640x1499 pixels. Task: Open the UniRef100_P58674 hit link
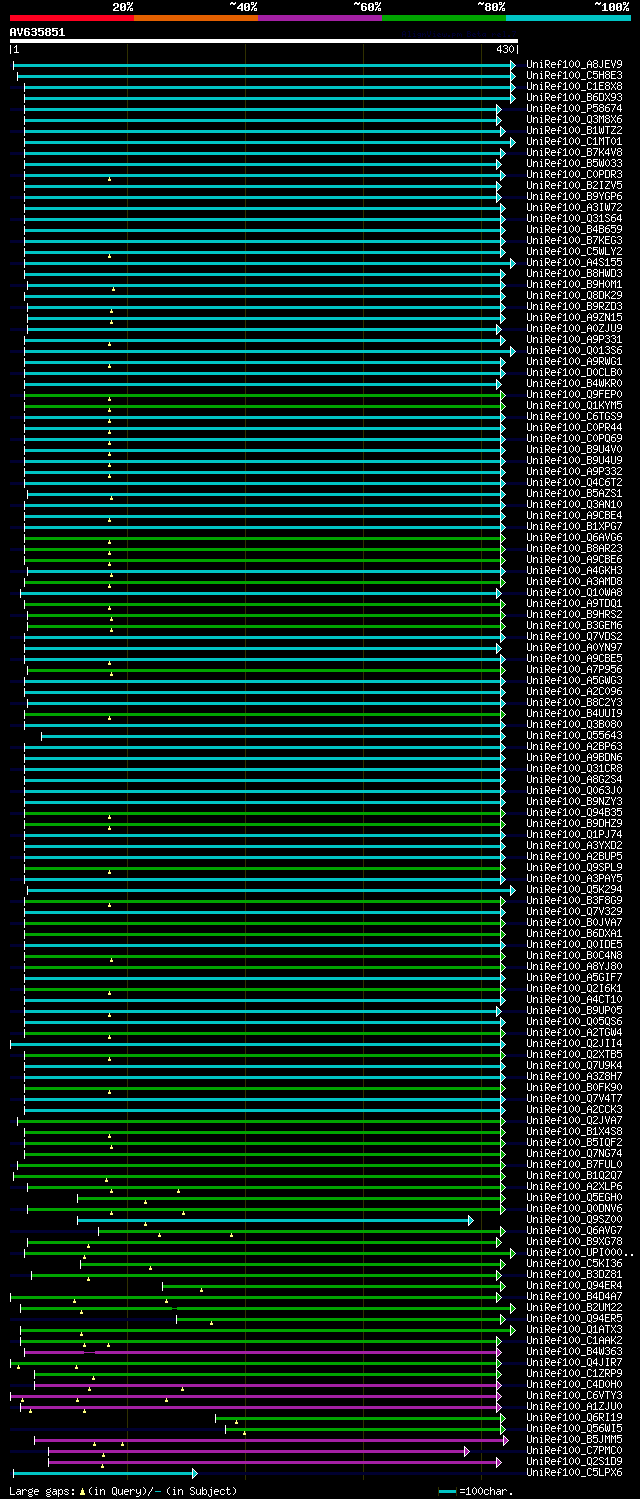coord(574,109)
